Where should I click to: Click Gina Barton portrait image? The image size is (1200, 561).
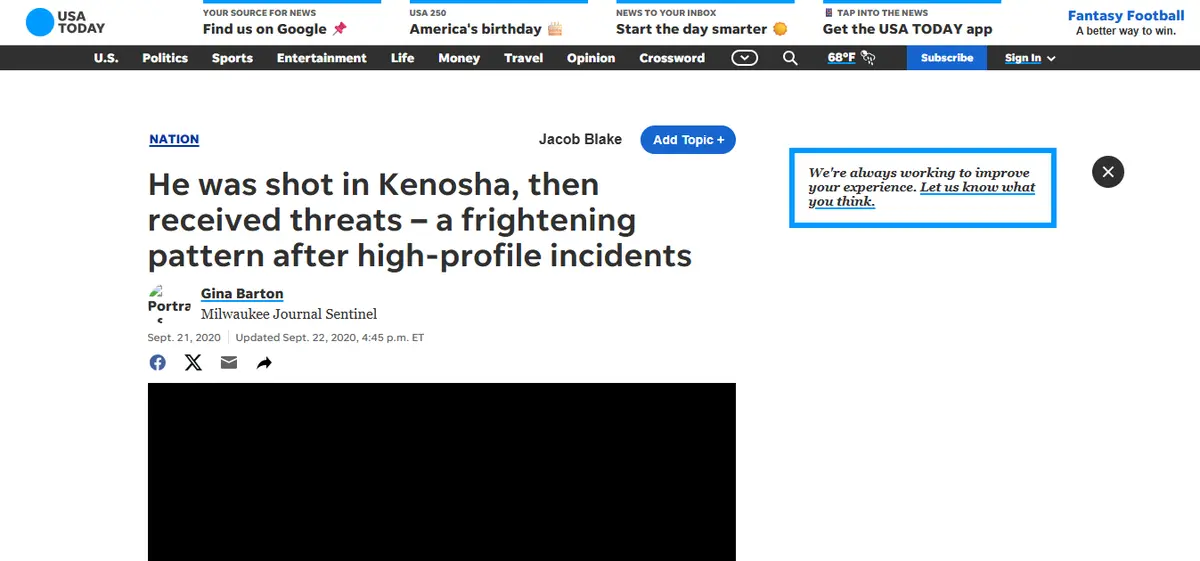pyautogui.click(x=169, y=305)
